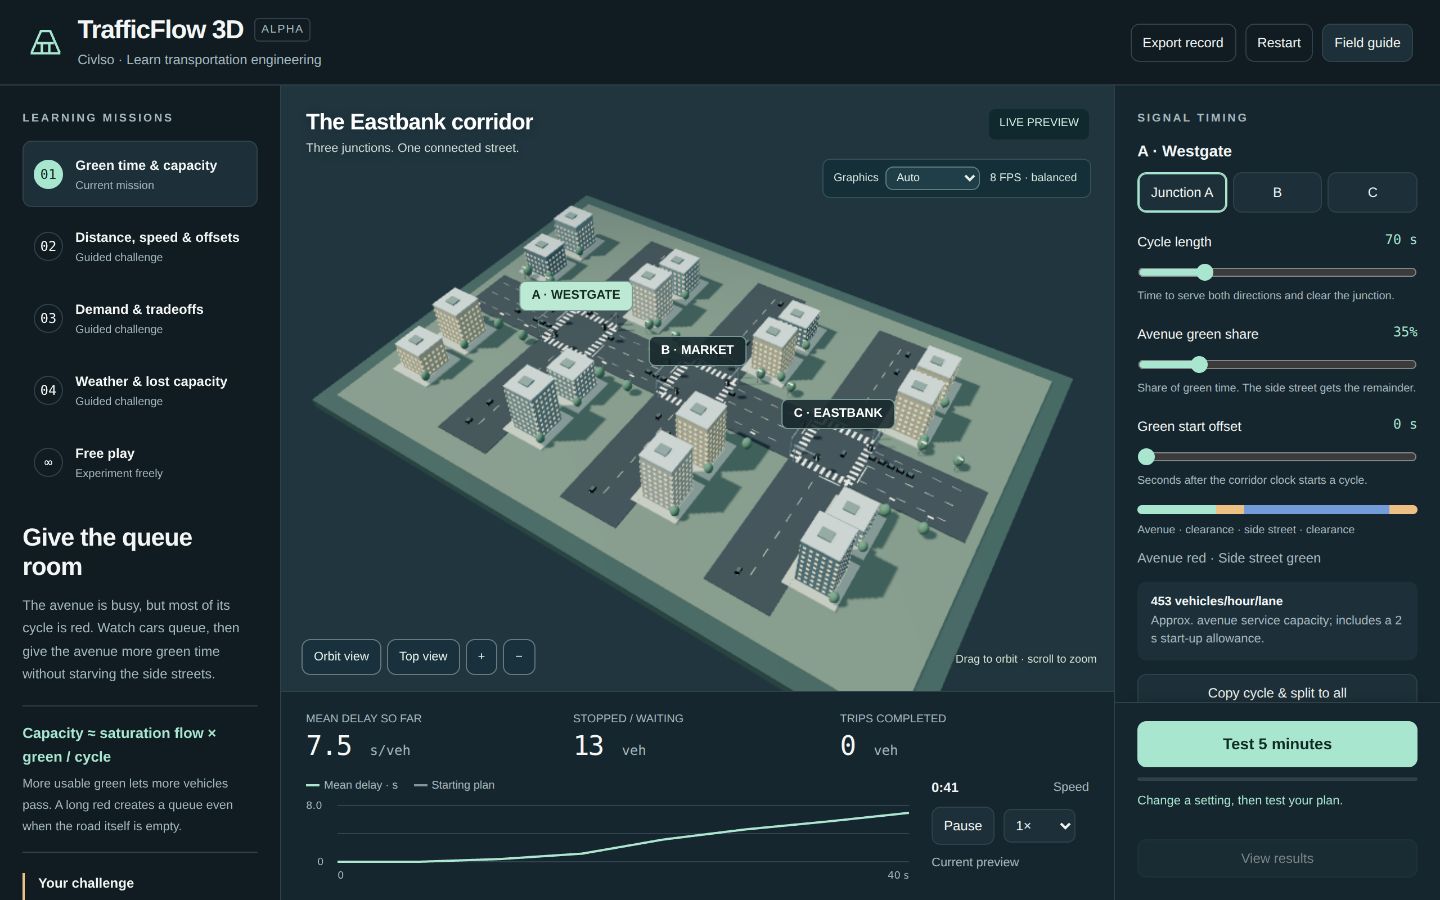Zoom out with the minus button
The image size is (1440, 900).
(519, 657)
